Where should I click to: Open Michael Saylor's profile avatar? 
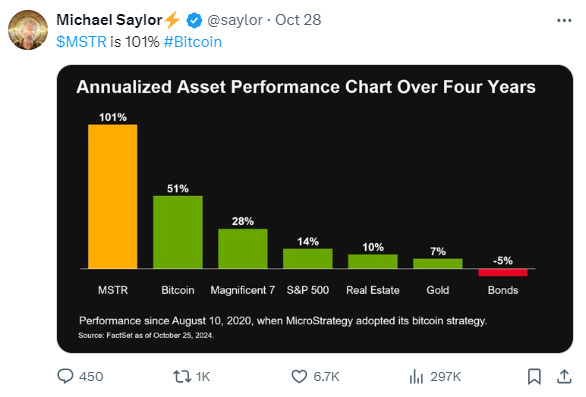coord(28,30)
